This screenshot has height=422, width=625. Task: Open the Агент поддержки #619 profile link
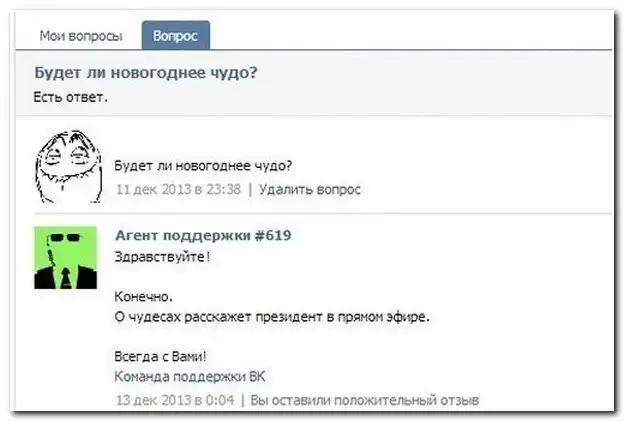[x=203, y=236]
